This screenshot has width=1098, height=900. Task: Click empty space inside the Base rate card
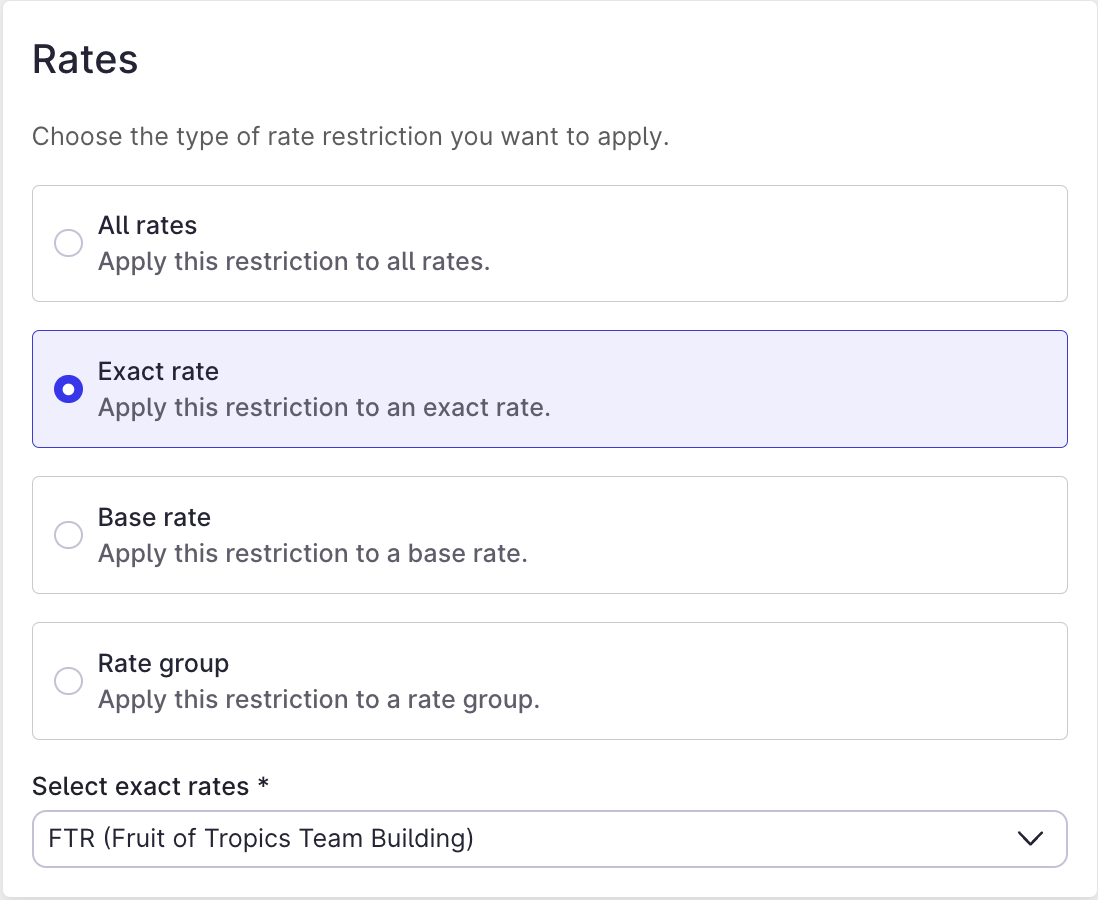(770, 535)
